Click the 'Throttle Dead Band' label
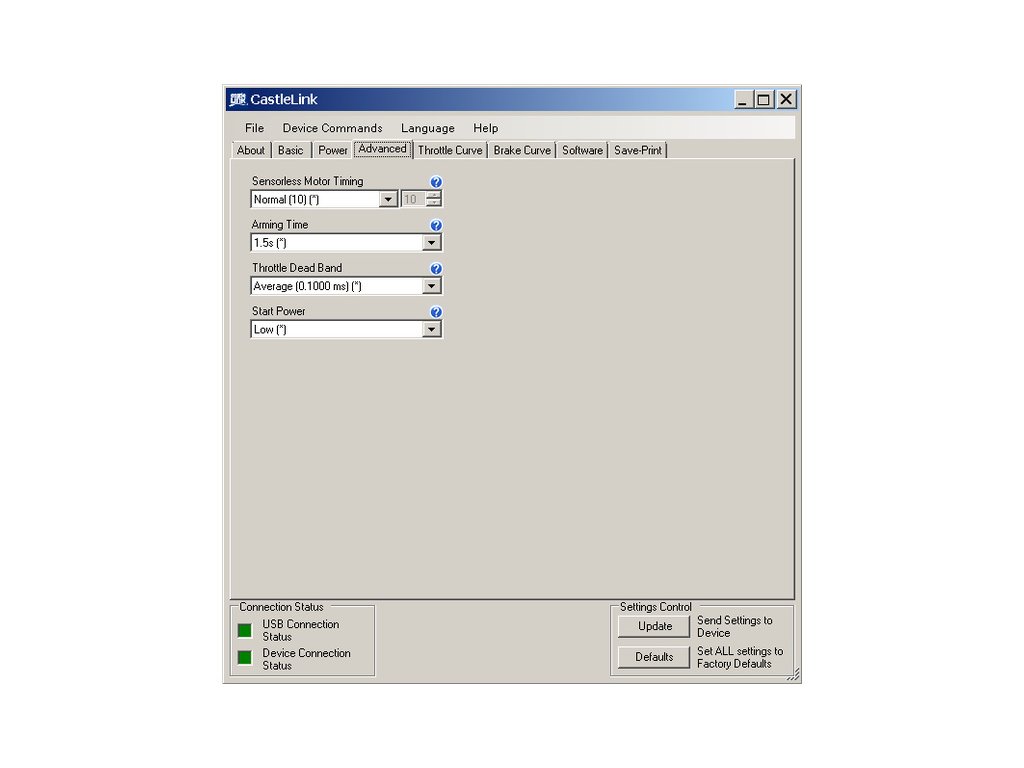The height and width of the screenshot is (768, 1024). 297,268
